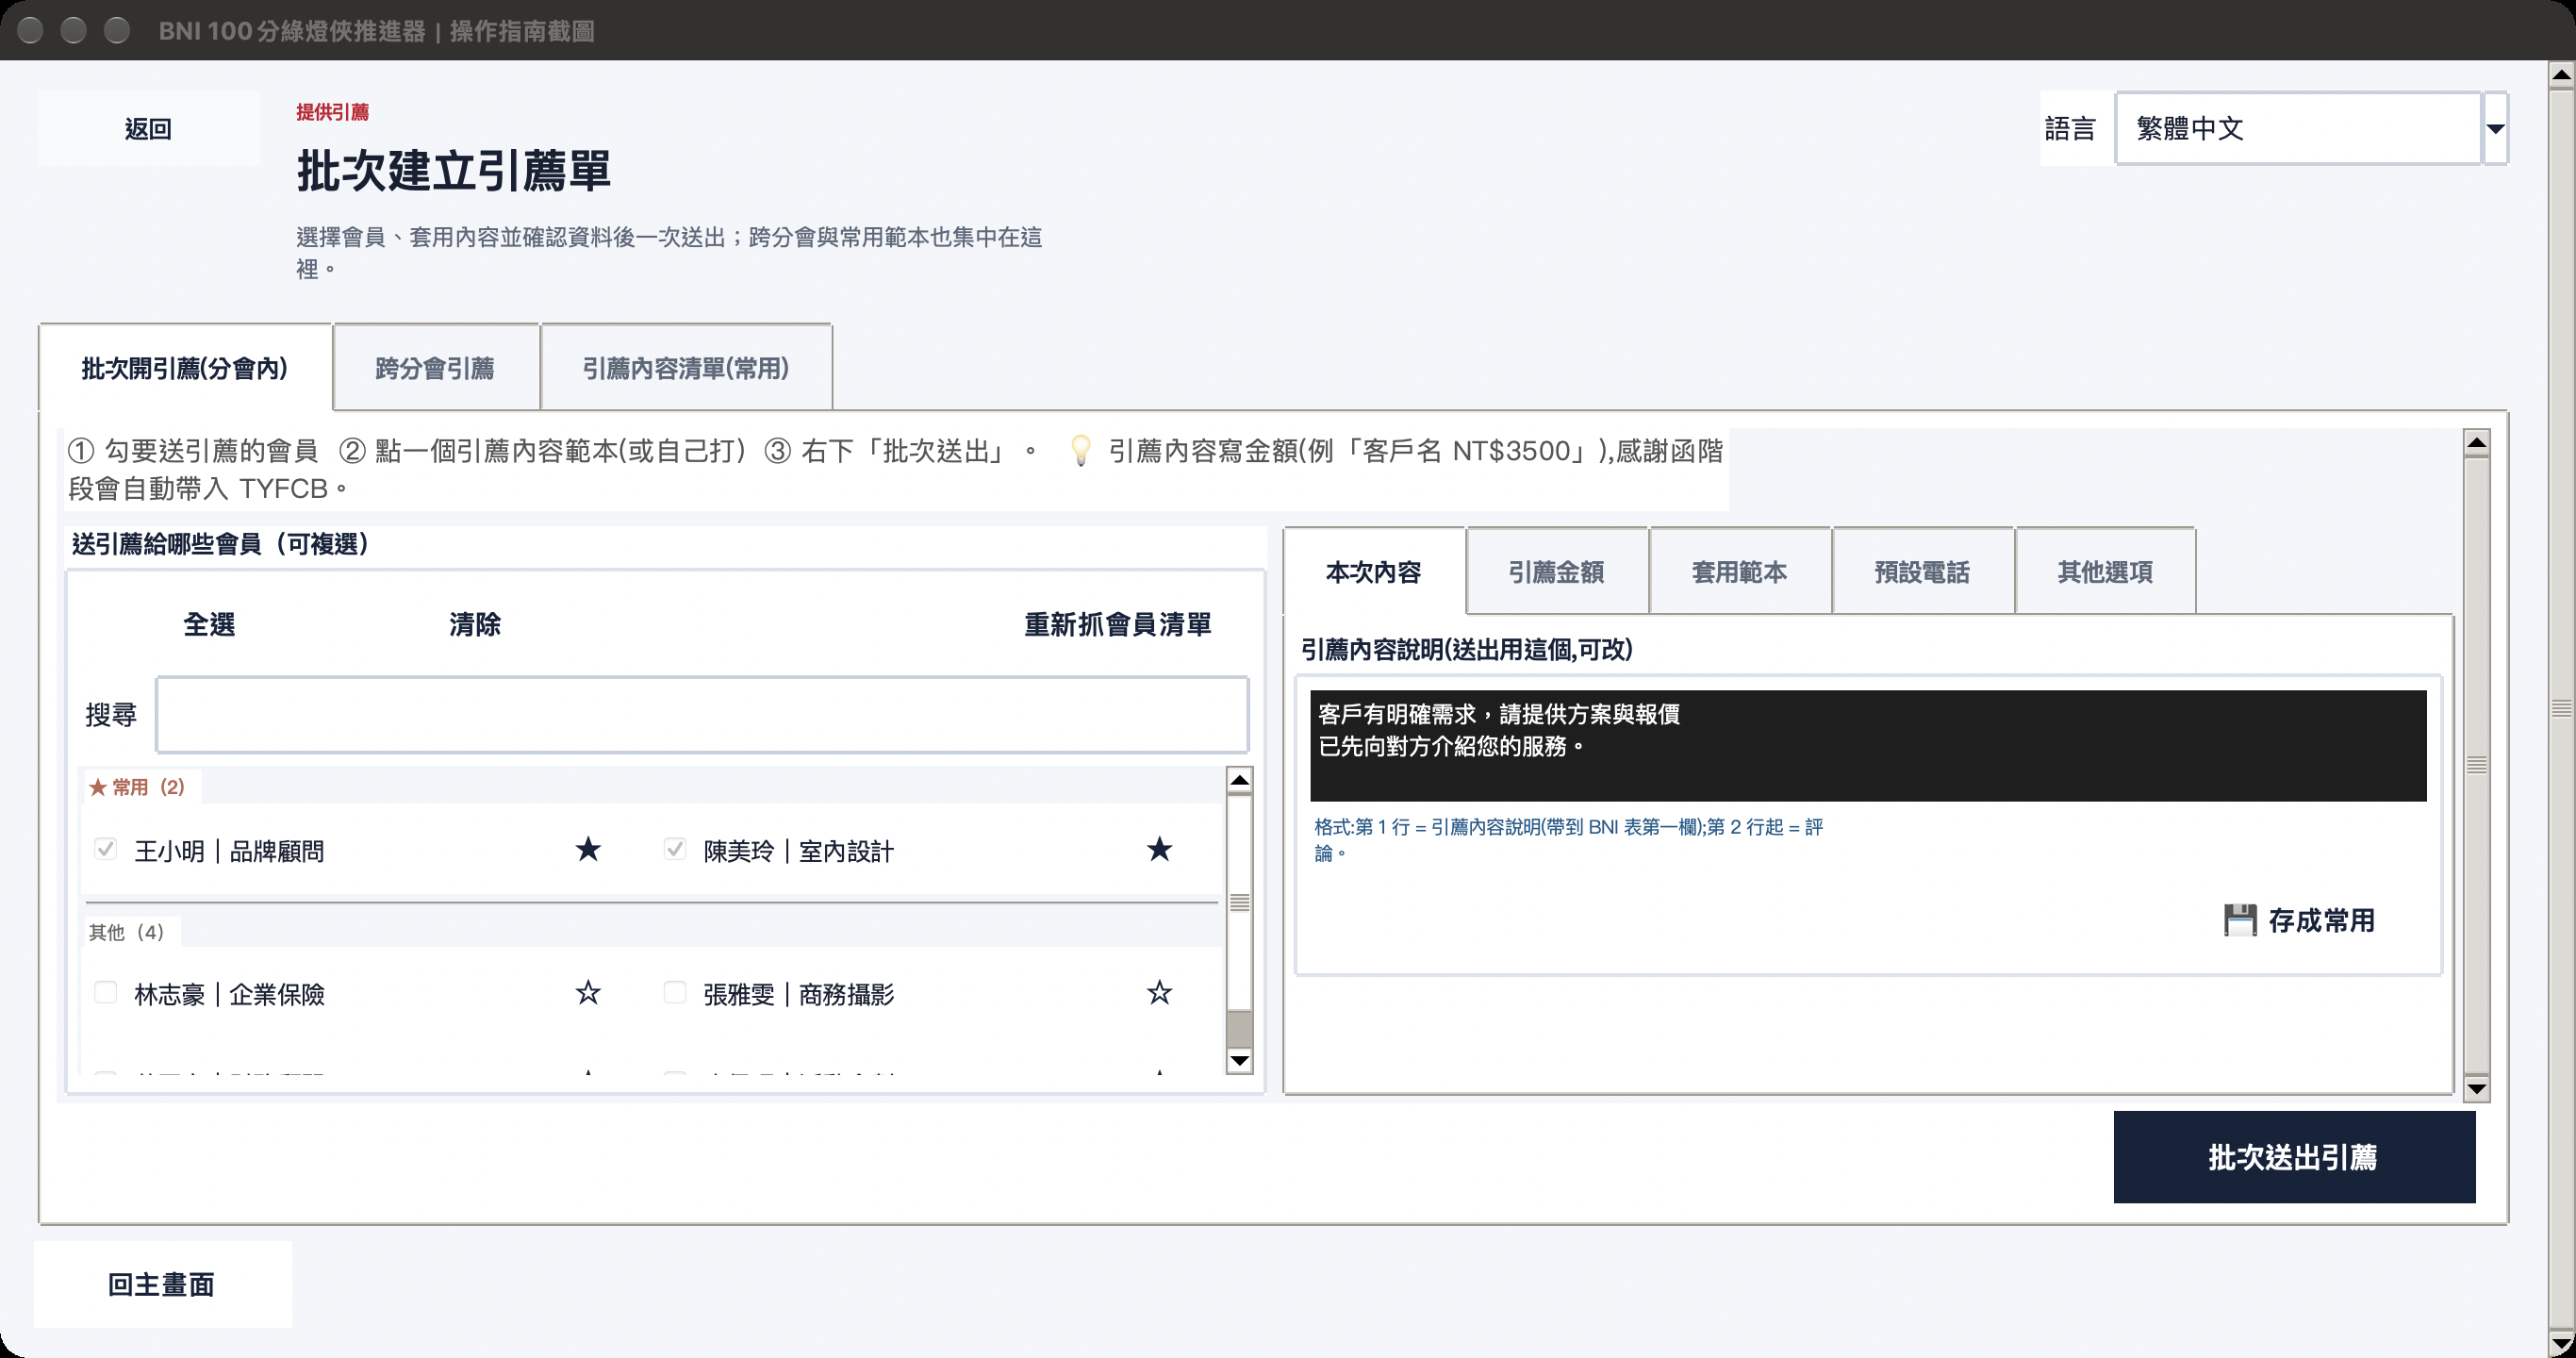Click the content panel scroll-up arrow
The height and width of the screenshot is (1358, 2576).
tap(2476, 442)
